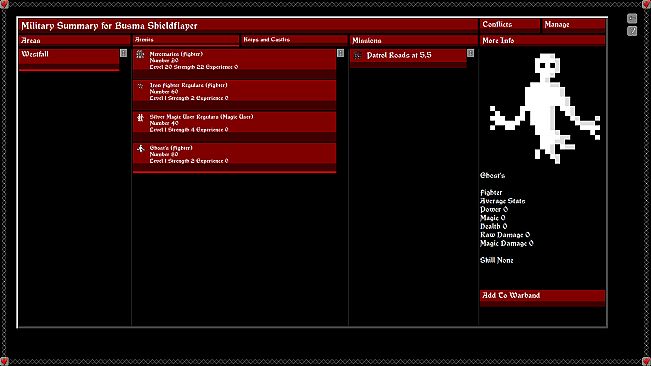Open the Conflicts tab

tap(510, 25)
